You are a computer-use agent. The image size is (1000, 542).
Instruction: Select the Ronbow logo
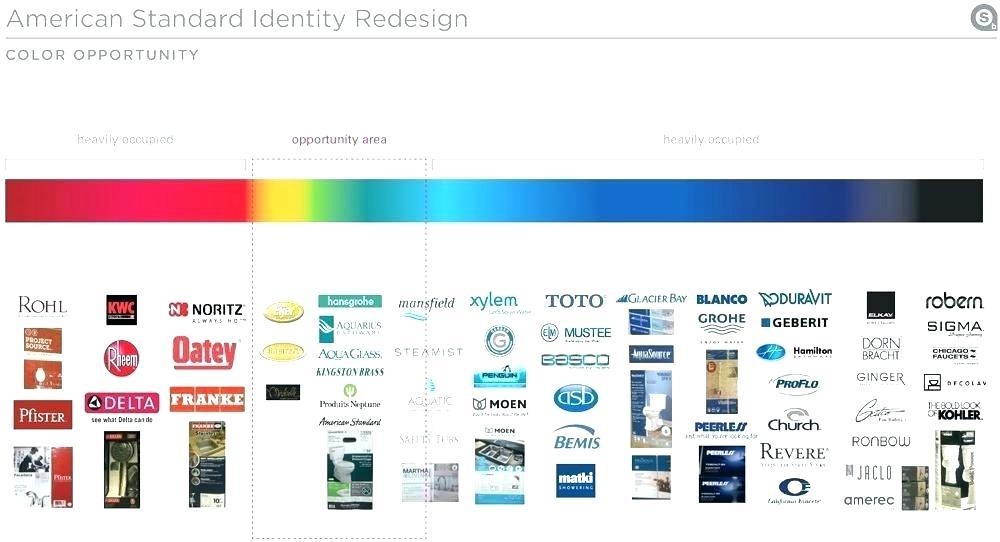coord(881,441)
